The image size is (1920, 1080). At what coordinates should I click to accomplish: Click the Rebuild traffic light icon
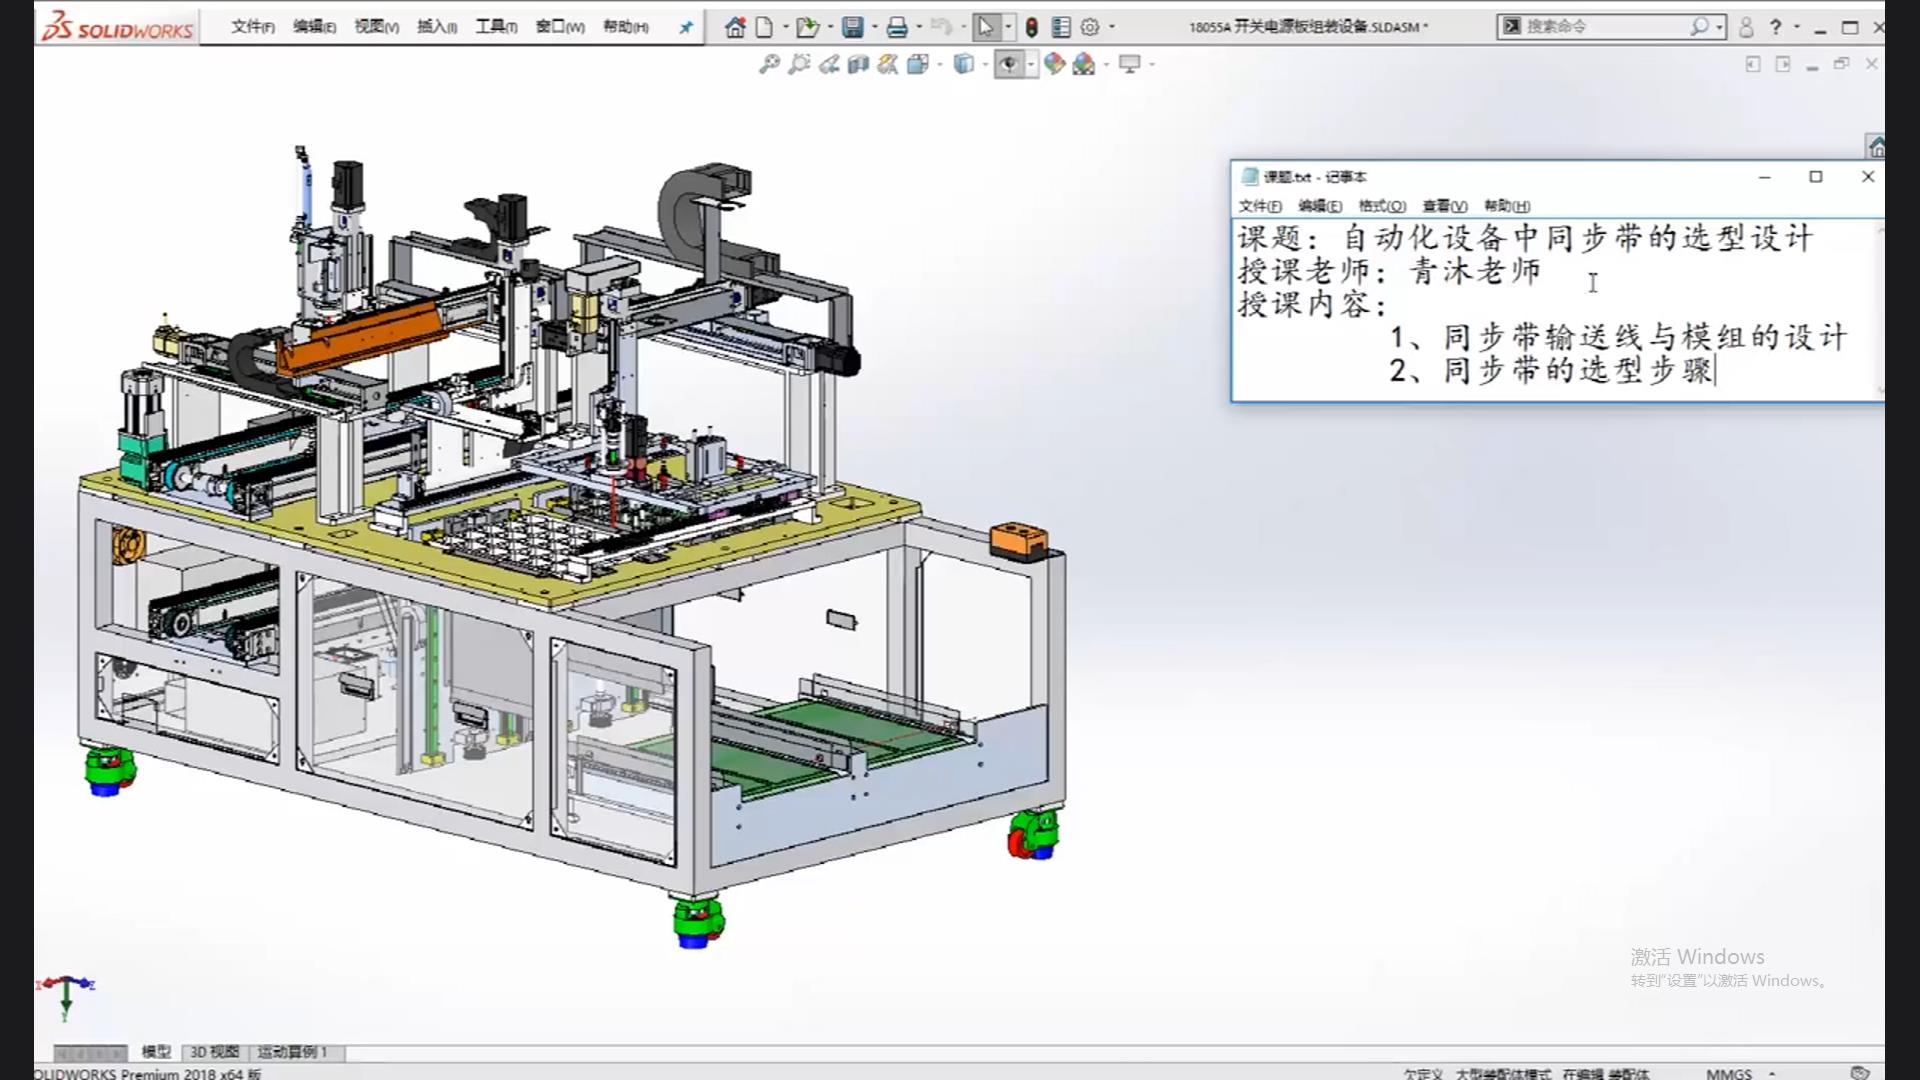(x=1032, y=27)
